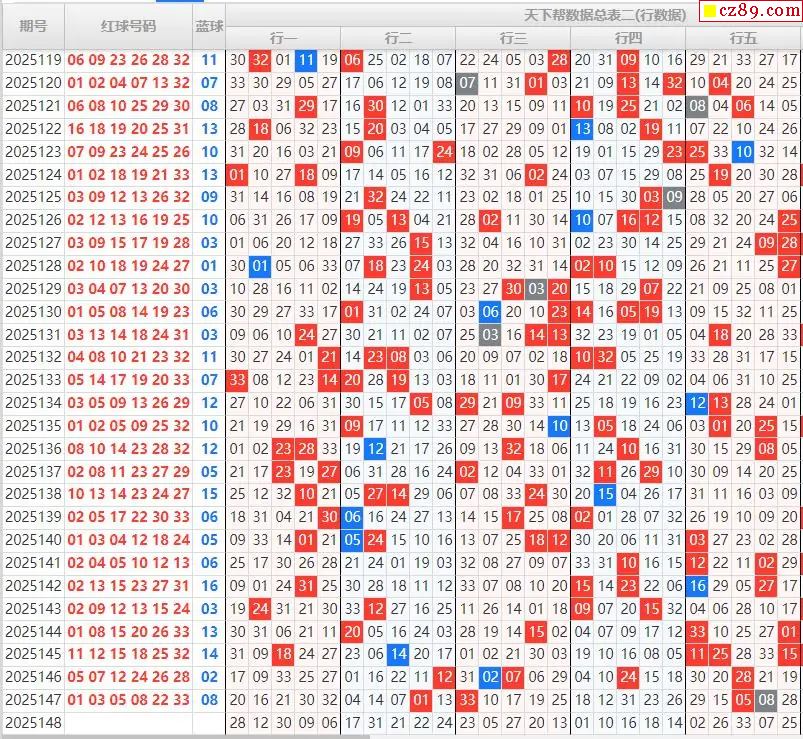Screen dimensions: 803x739
Task: Click blue highlighted 16 in row 2025142
Action: [x=697, y=586]
